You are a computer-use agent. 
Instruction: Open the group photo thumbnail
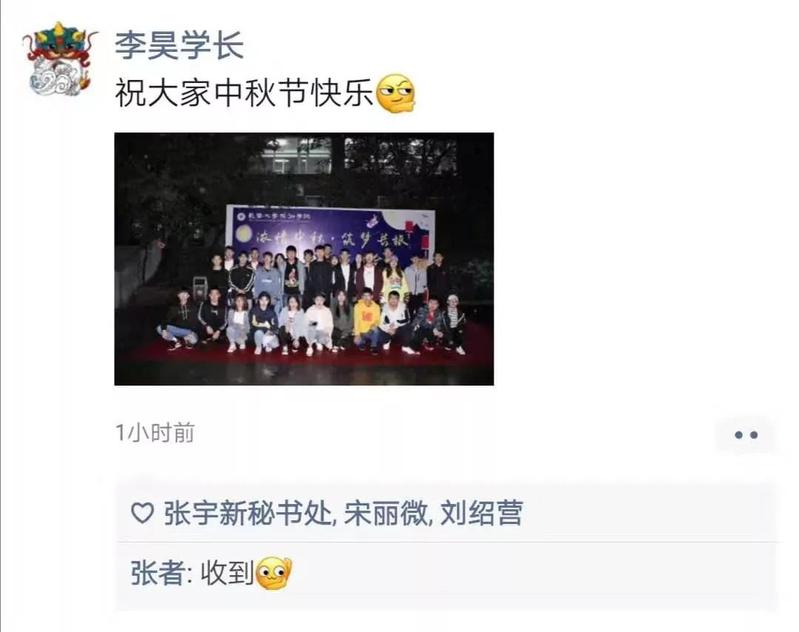(x=304, y=259)
